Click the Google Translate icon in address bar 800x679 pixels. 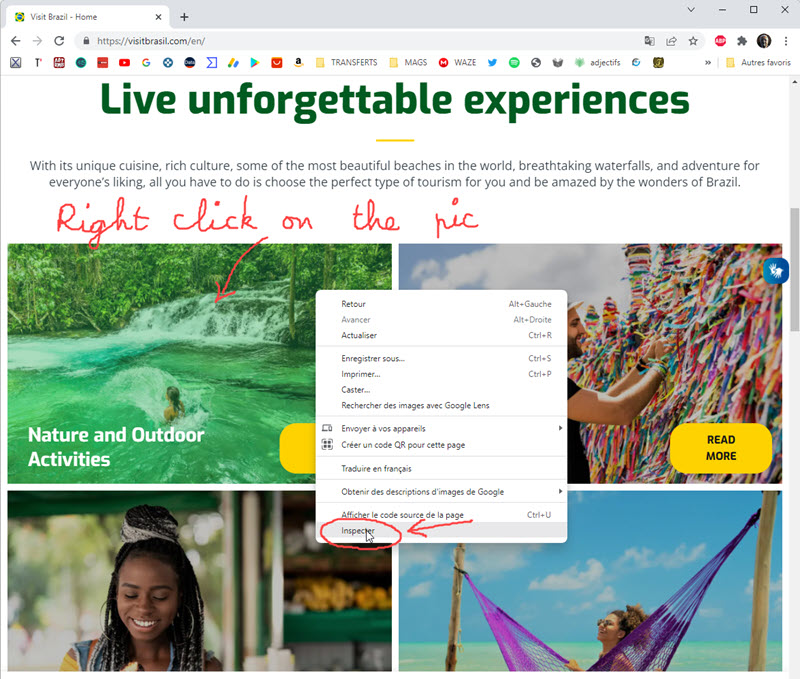649,41
